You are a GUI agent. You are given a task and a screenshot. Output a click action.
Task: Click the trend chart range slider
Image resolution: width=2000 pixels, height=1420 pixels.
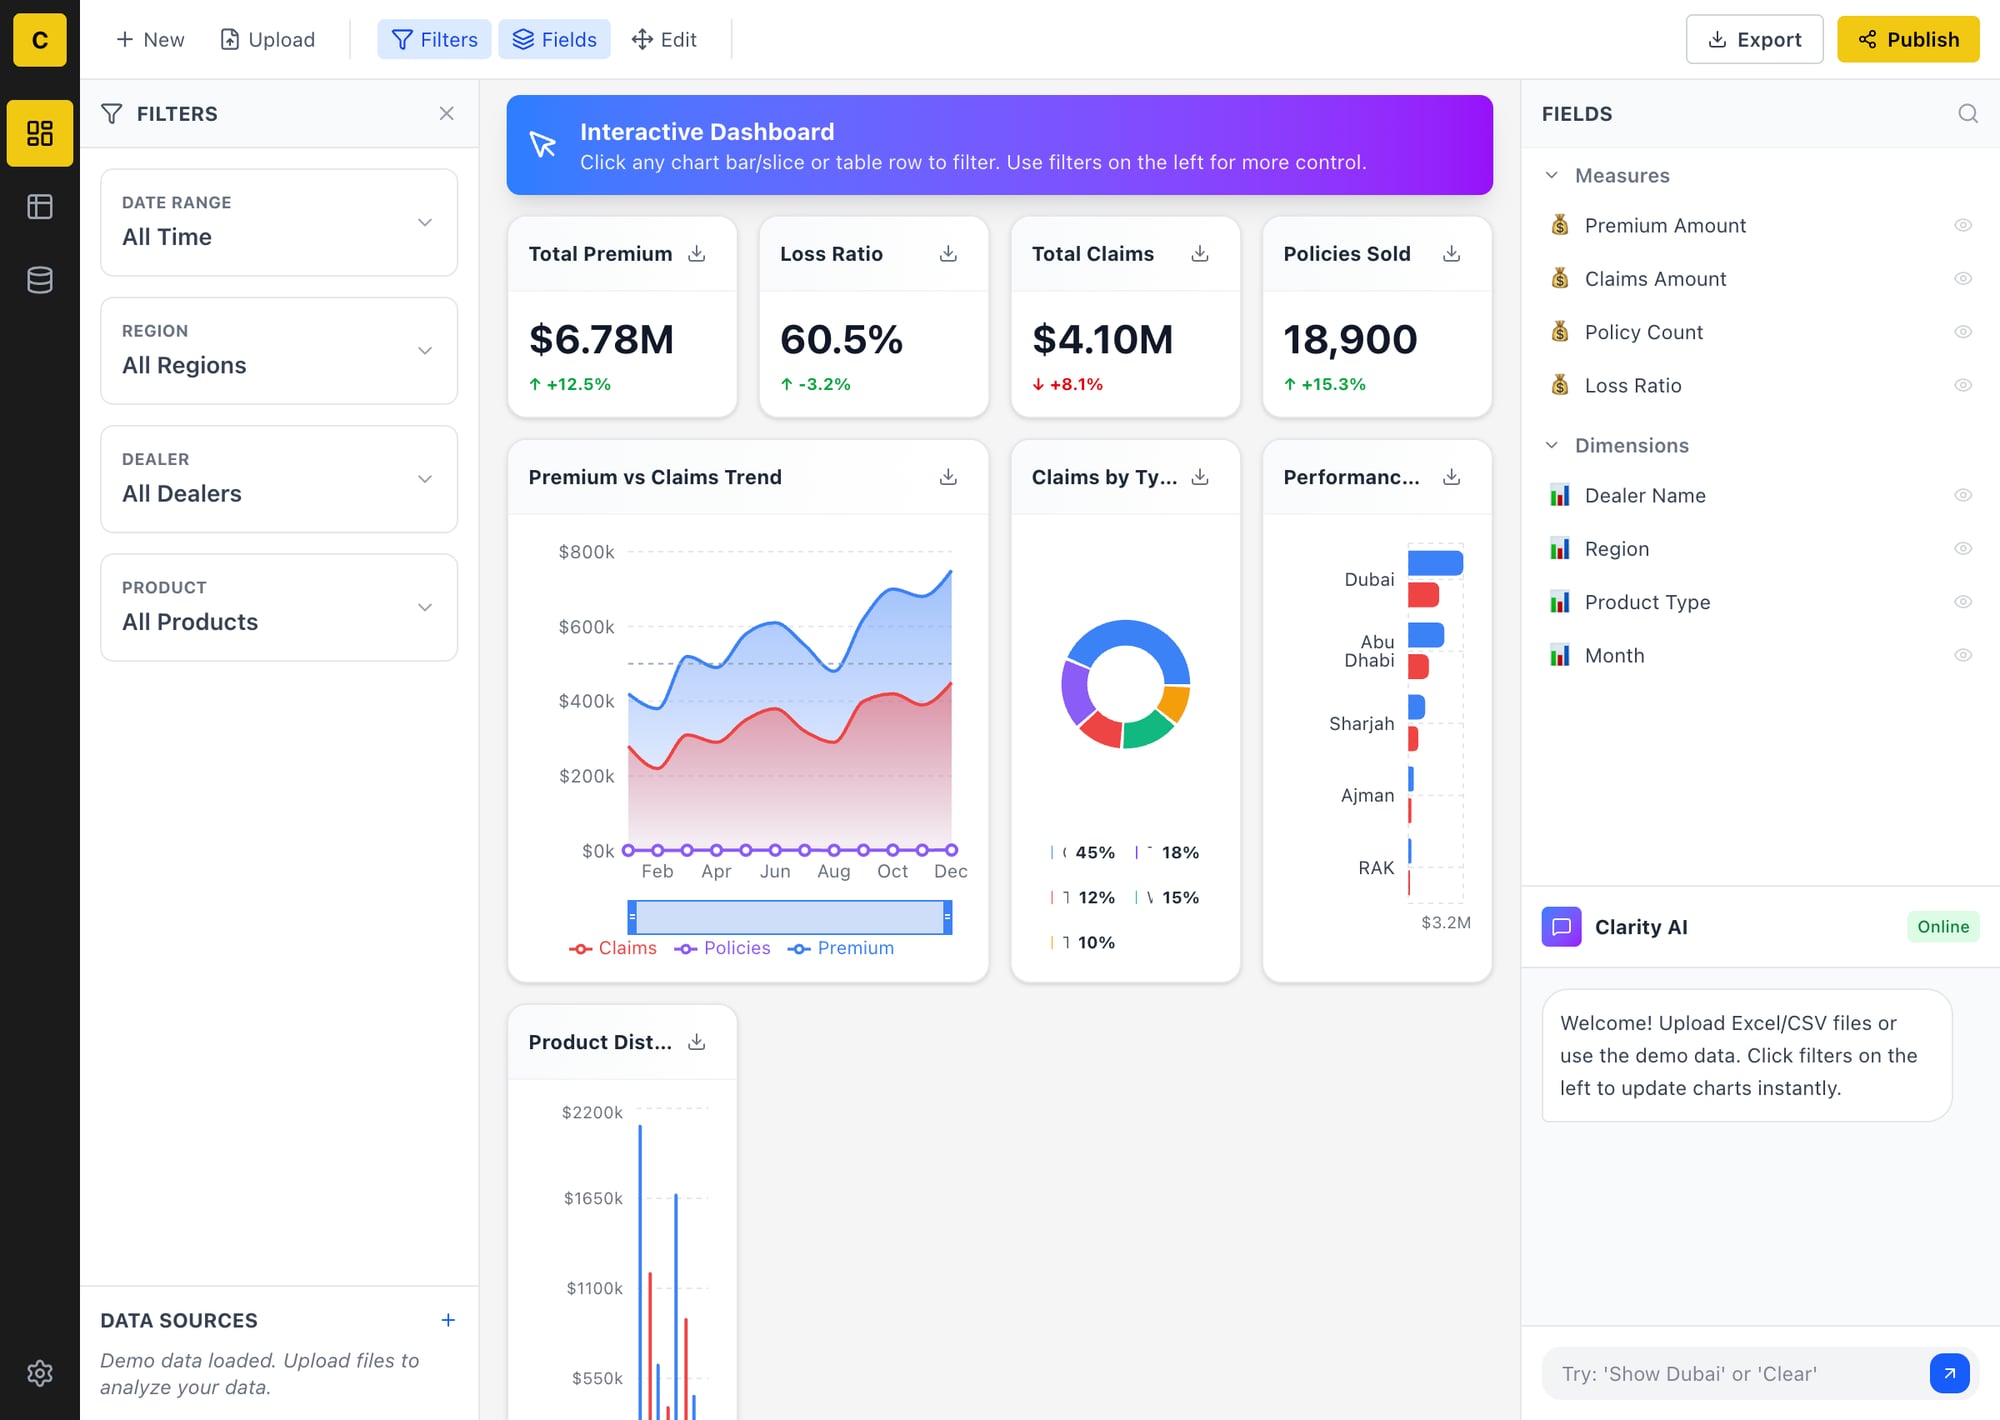tap(789, 917)
